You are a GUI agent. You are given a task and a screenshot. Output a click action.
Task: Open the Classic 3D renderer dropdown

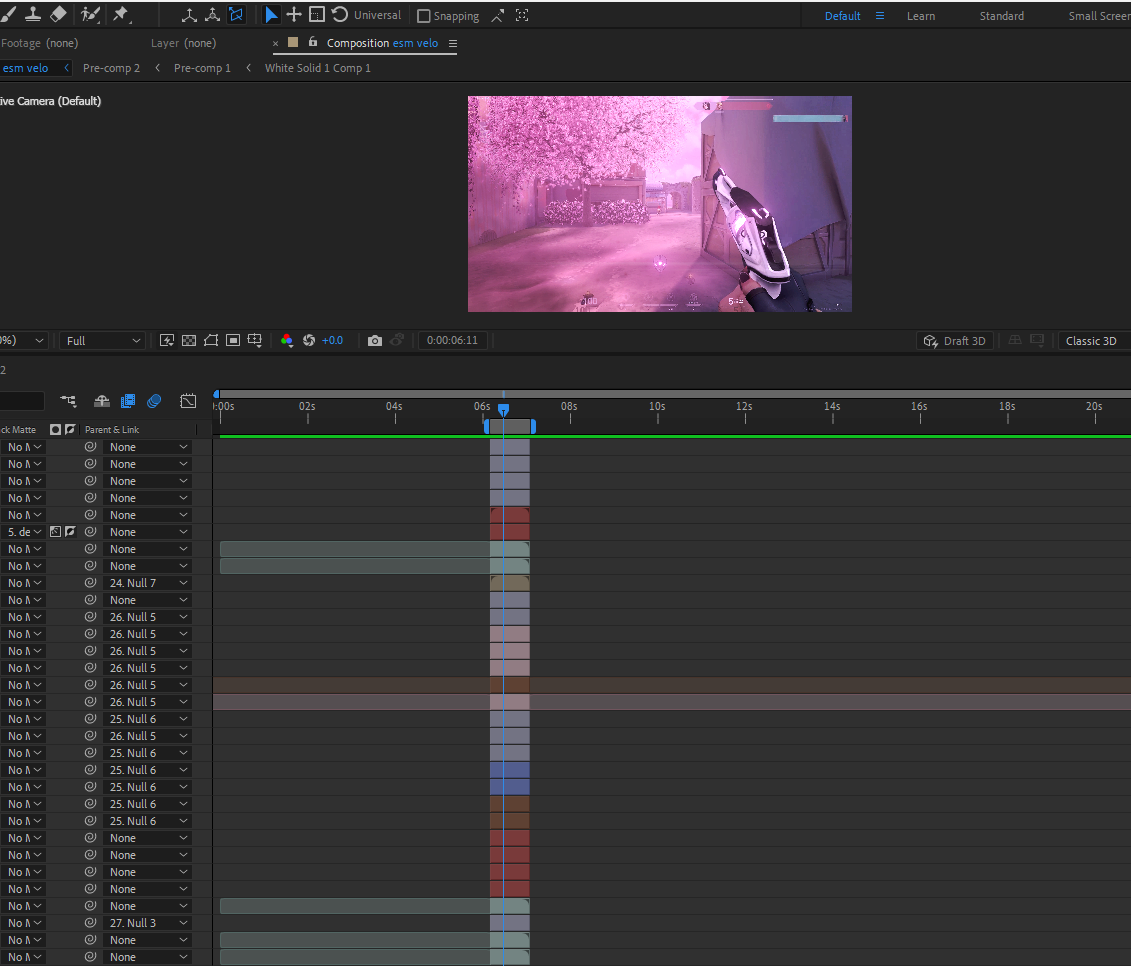1093,341
